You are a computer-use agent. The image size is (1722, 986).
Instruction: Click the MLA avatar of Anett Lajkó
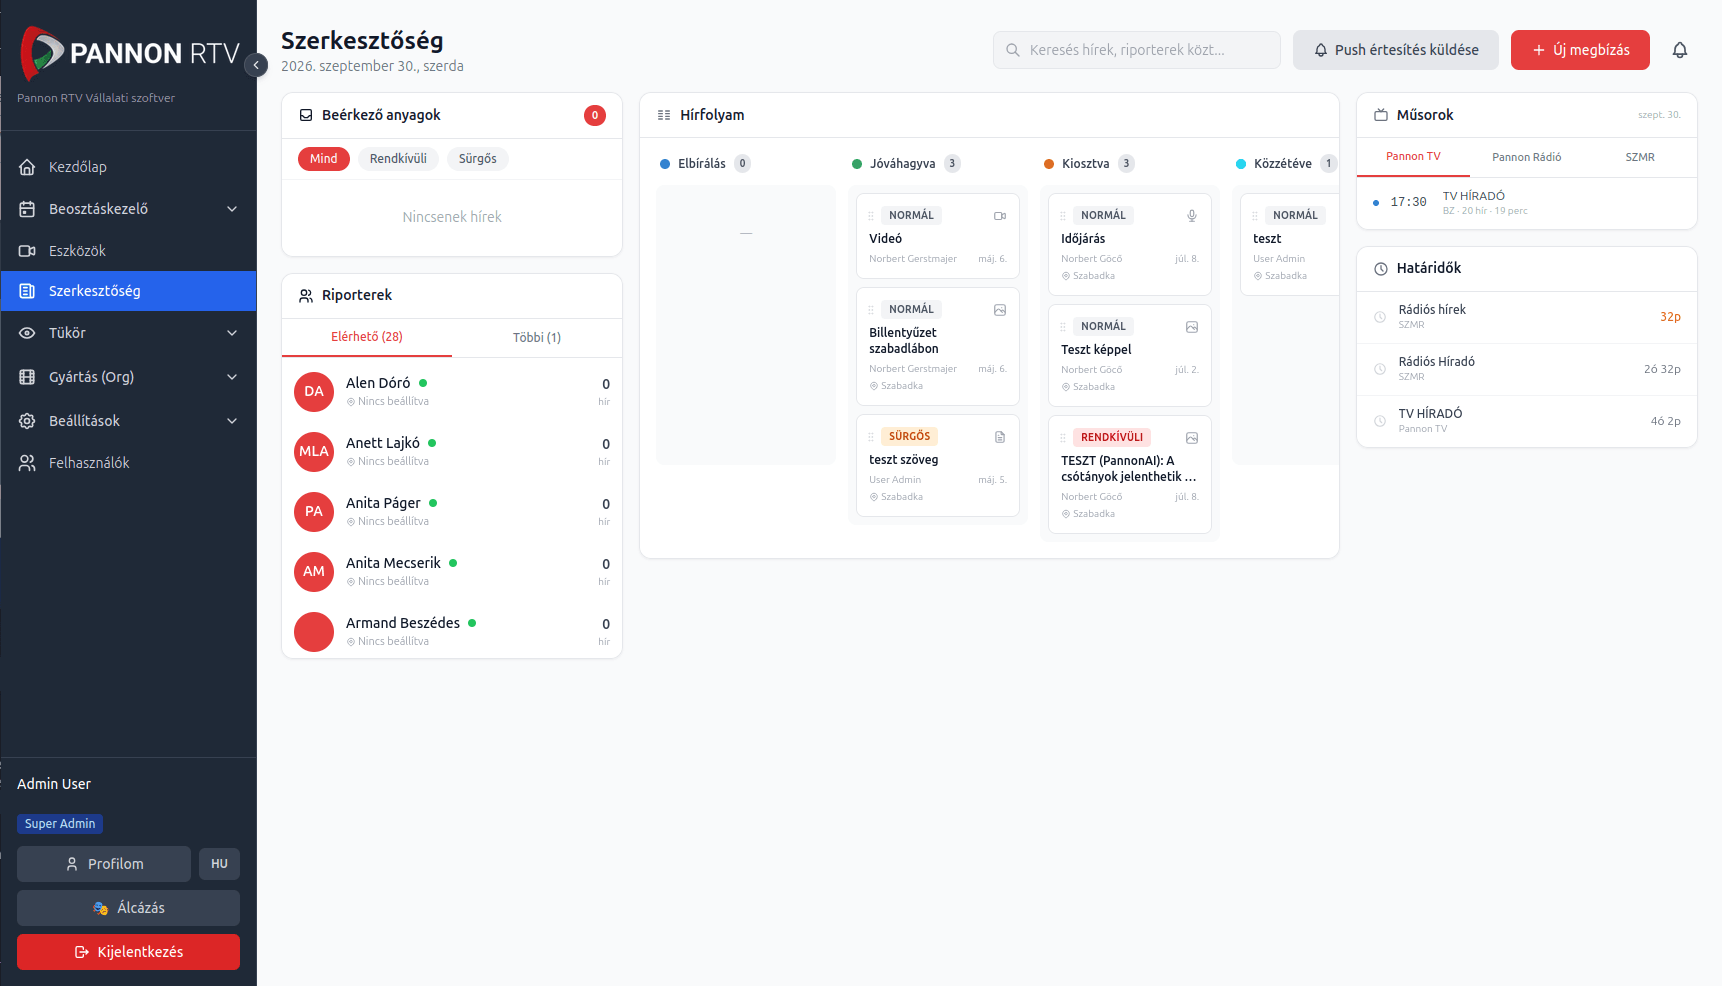pyautogui.click(x=314, y=451)
